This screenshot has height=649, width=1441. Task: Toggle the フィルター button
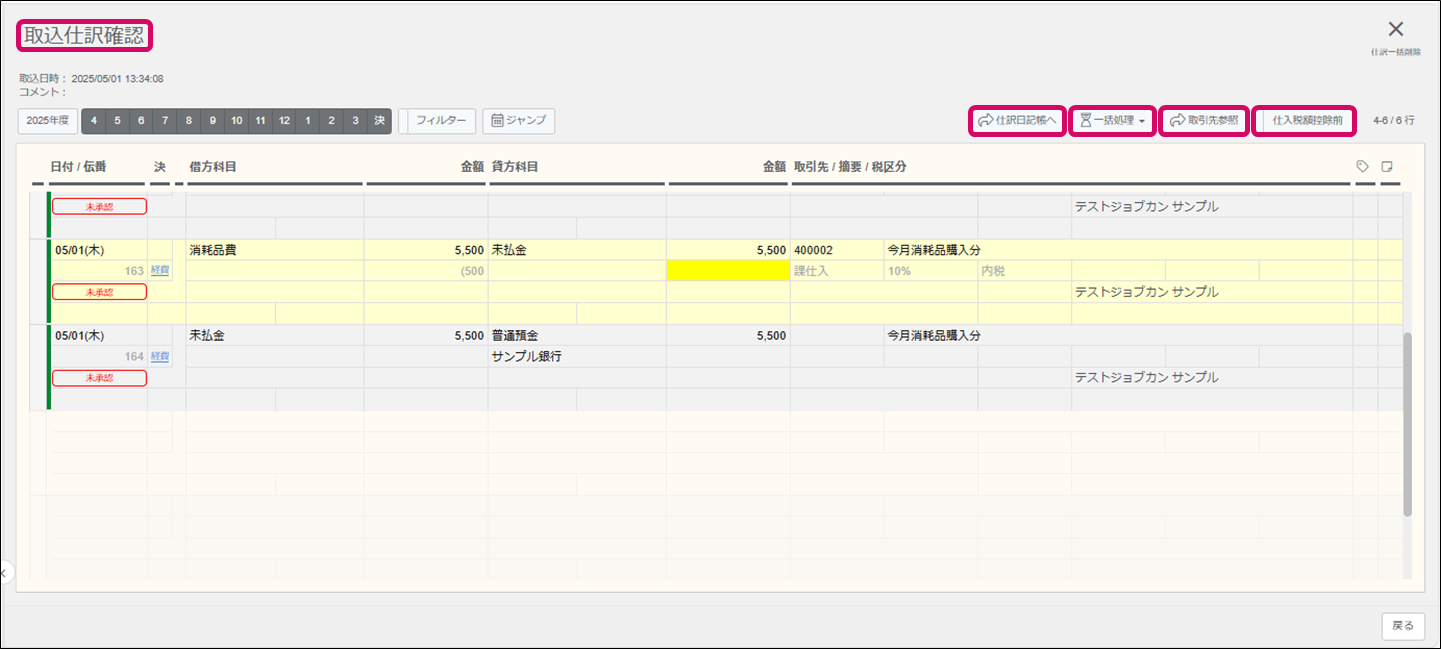click(438, 121)
